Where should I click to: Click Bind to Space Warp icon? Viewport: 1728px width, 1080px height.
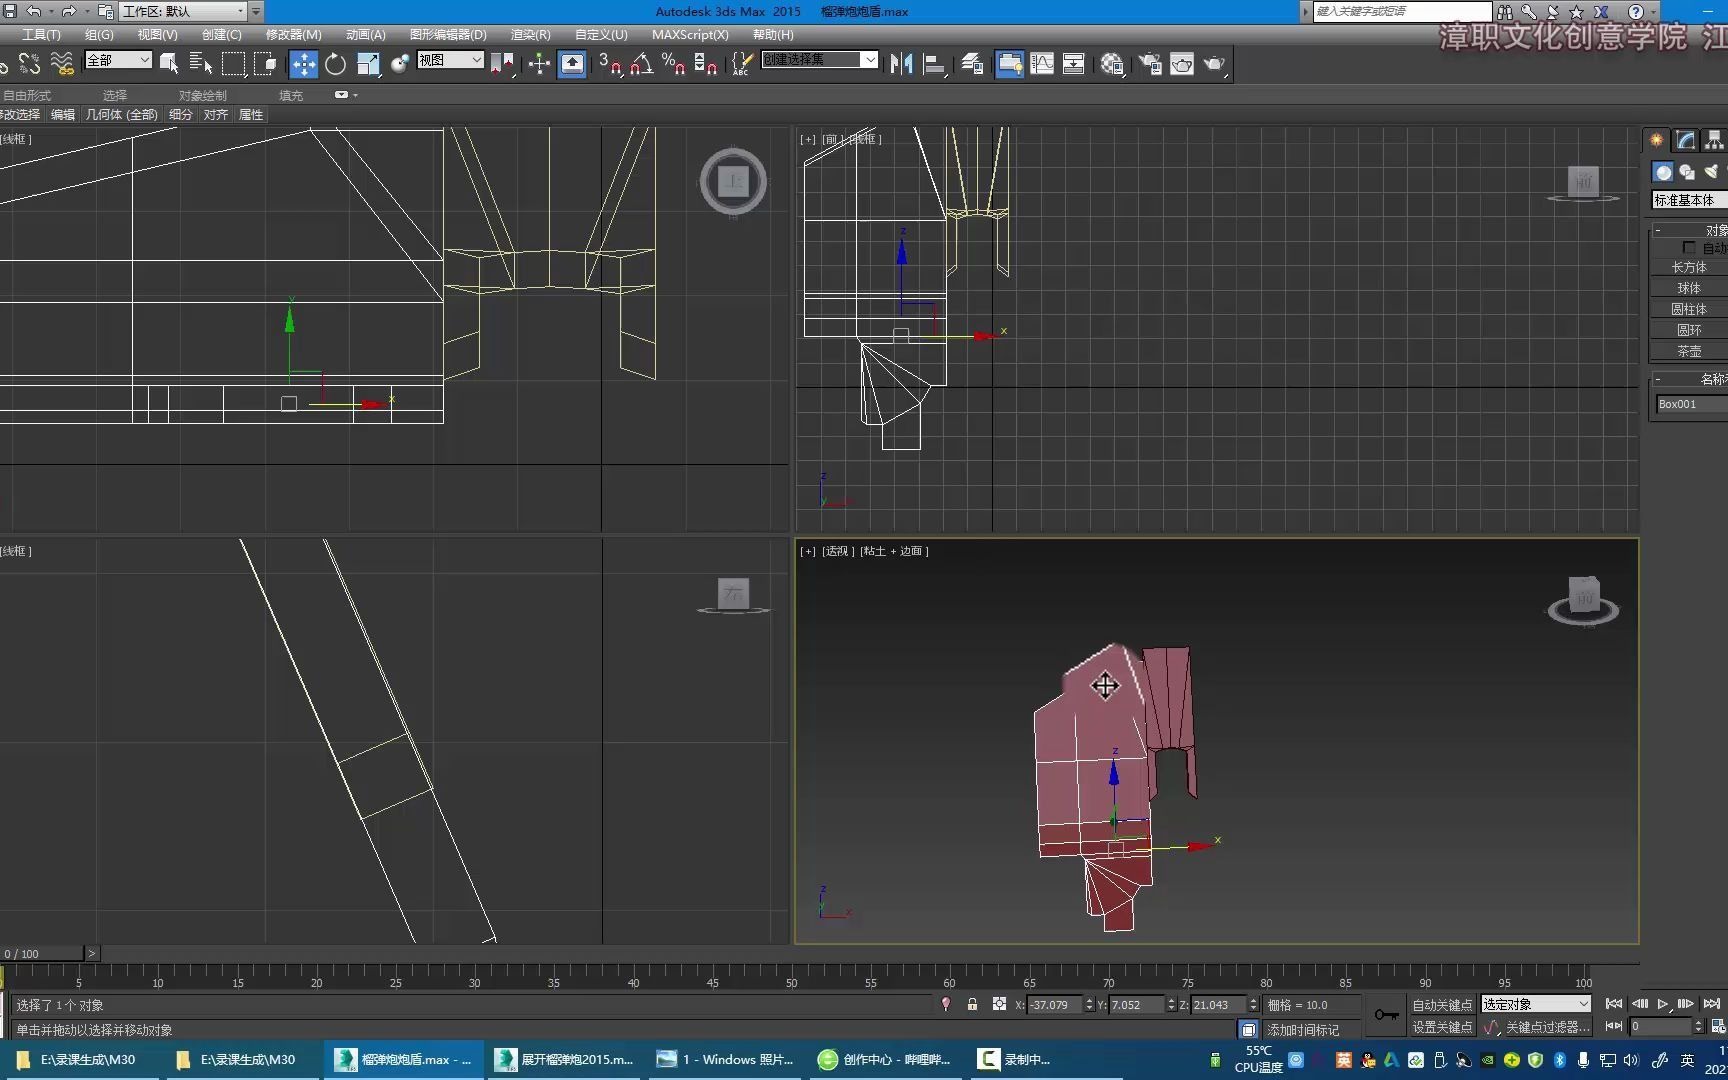pos(62,64)
